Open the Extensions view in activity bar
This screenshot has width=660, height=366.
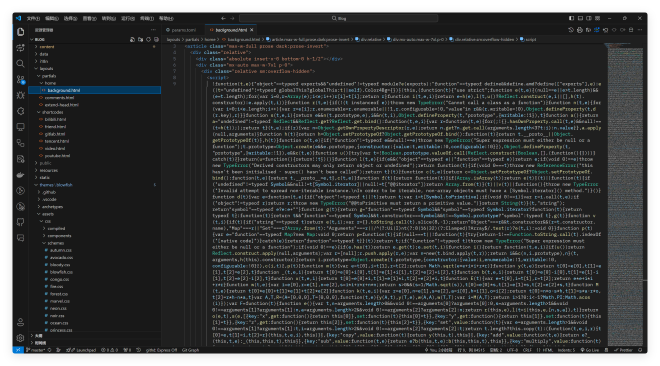pos(20,111)
